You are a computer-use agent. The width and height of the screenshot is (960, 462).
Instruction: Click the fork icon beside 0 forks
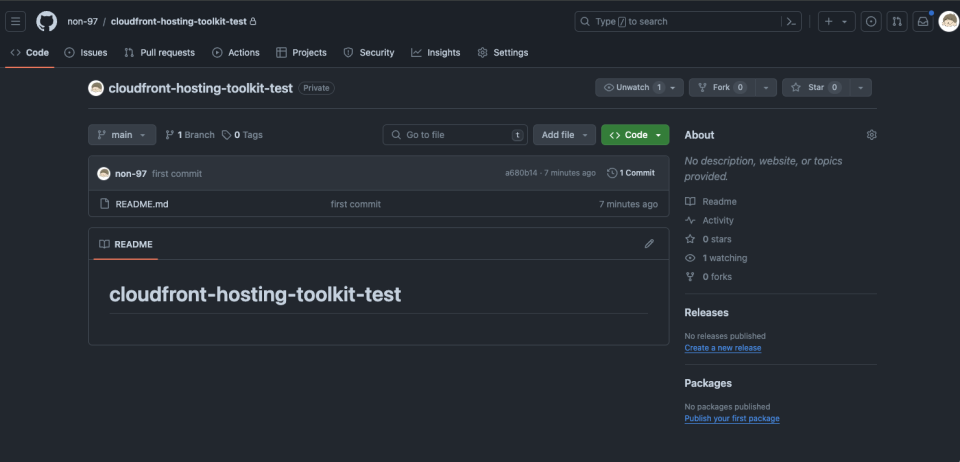click(690, 277)
